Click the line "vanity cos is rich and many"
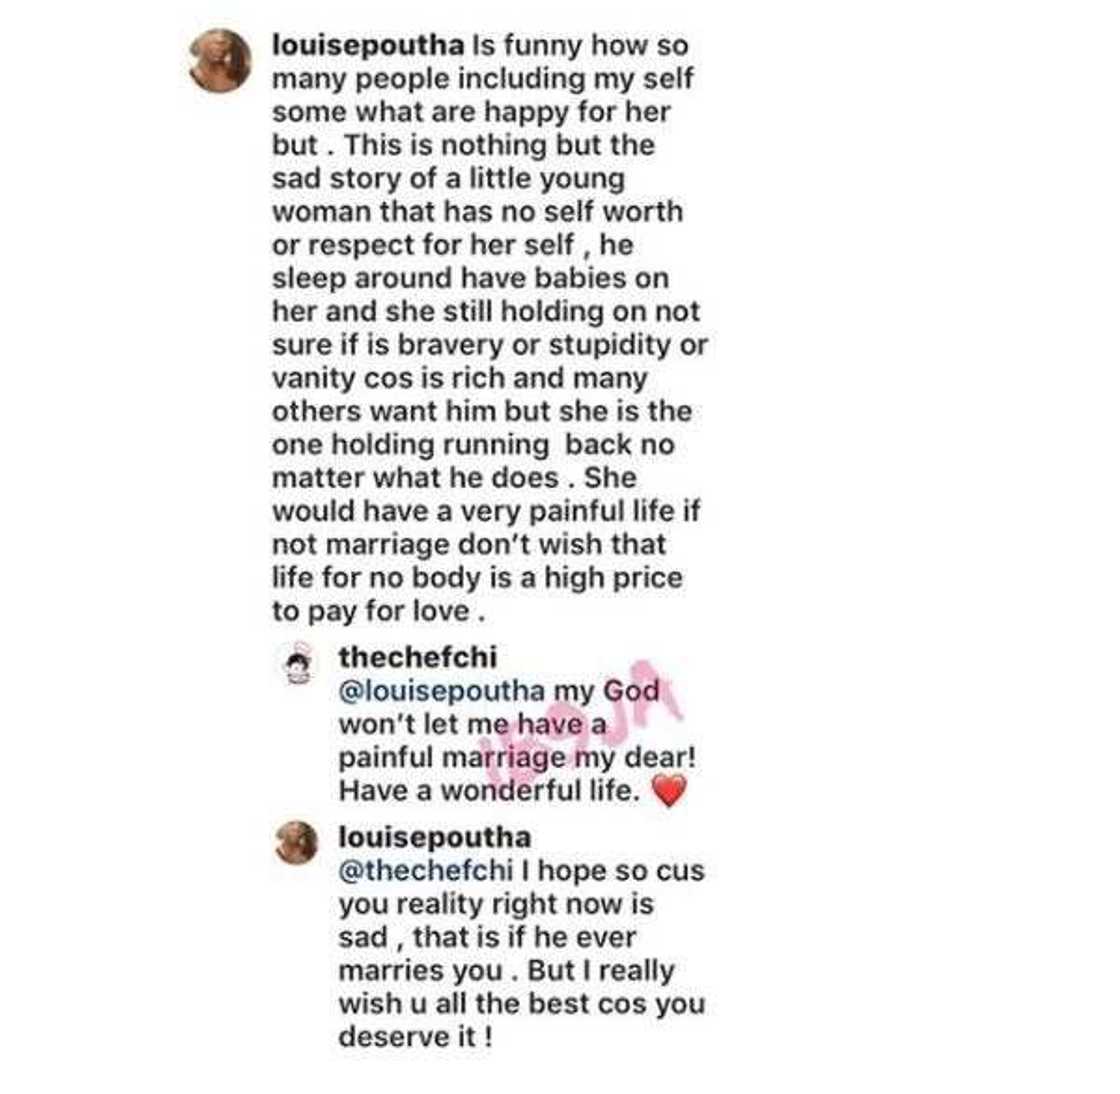This screenshot has width=1120, height=1094. [459, 378]
